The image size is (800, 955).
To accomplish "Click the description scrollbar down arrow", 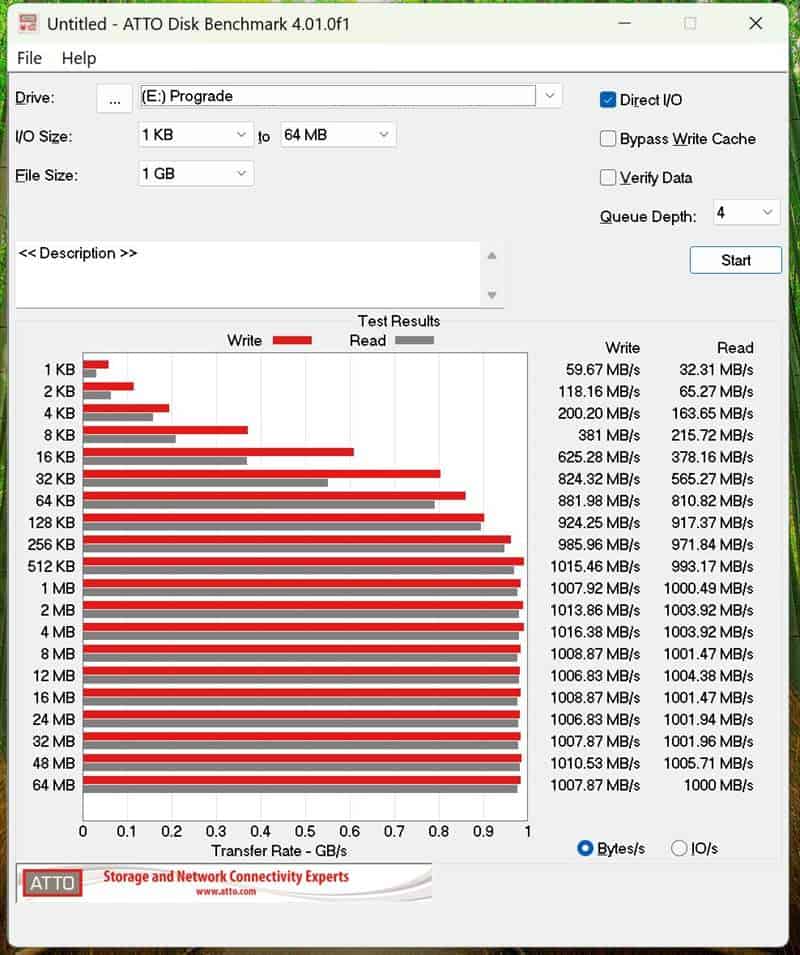I will 492,295.
